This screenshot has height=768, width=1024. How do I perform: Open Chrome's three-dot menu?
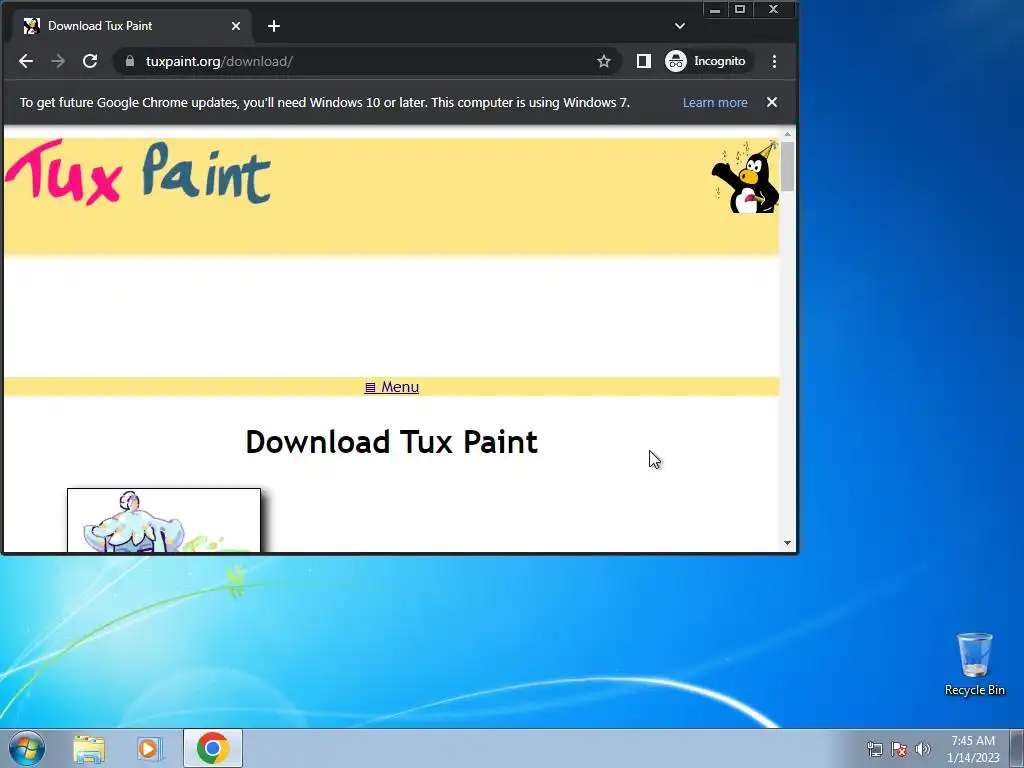click(775, 61)
